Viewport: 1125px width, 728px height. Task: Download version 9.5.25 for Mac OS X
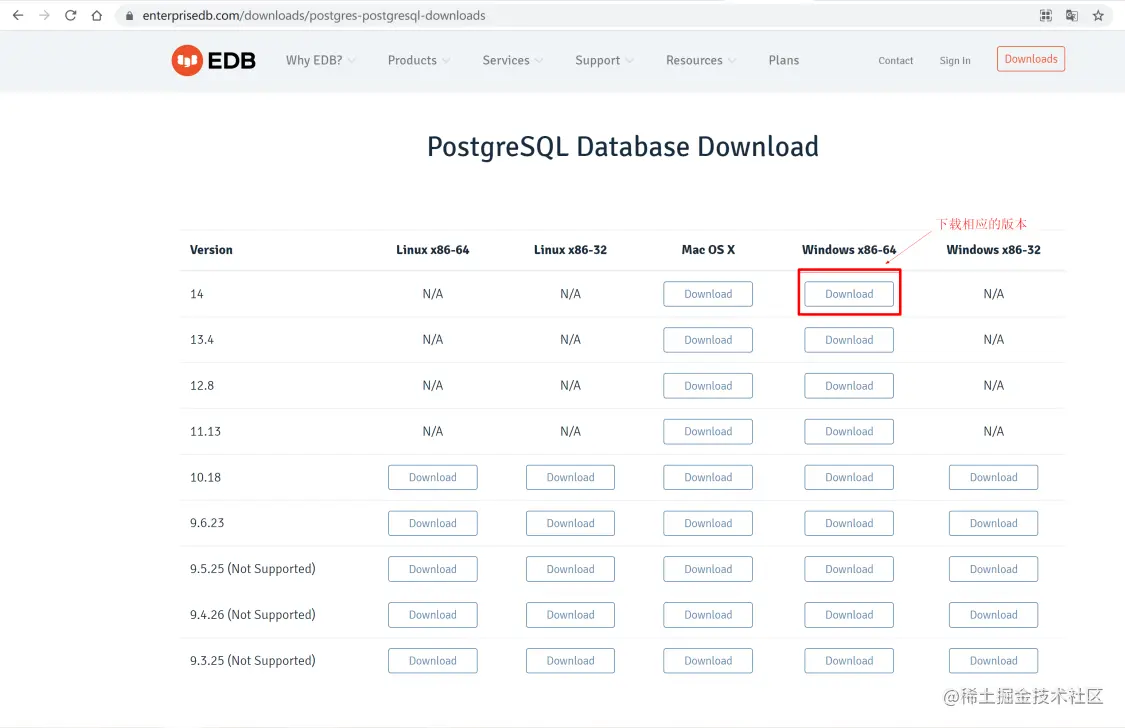pyautogui.click(x=708, y=569)
